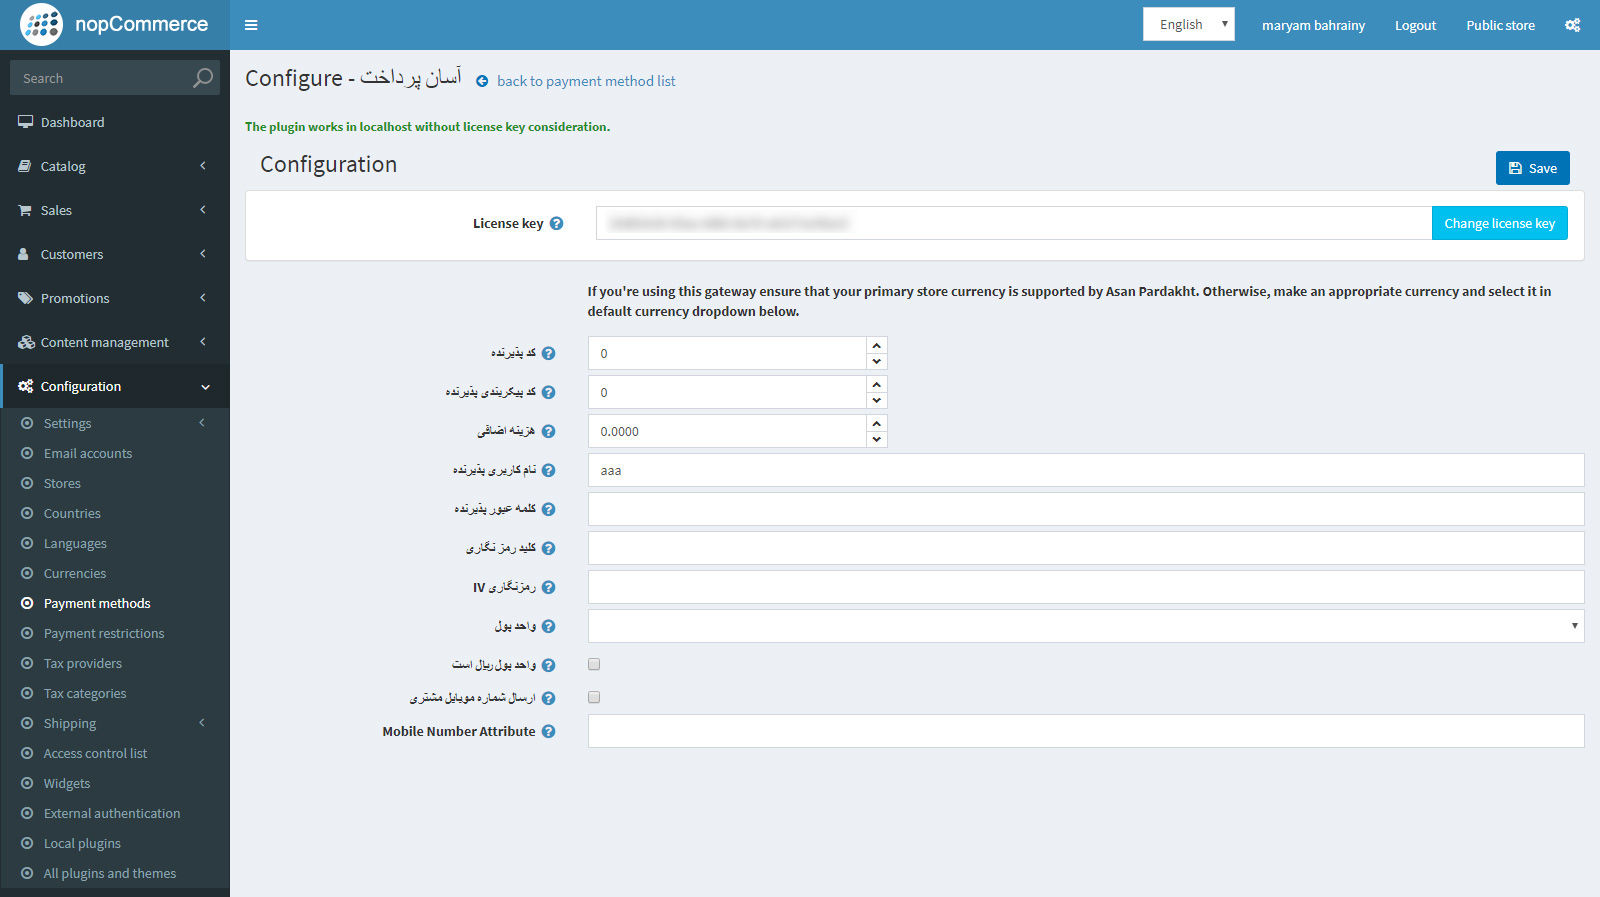Click the back arrow icon near payment method list

[482, 81]
